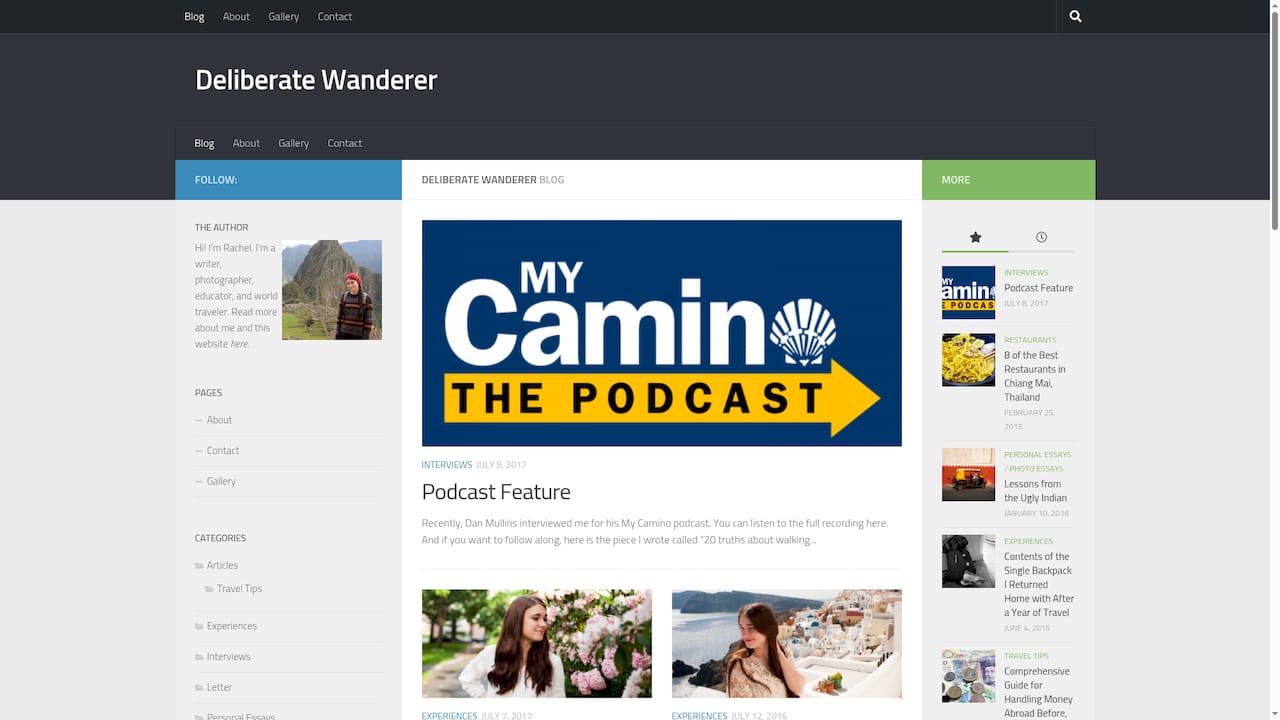Click folder icon beside Experiences category
The width and height of the screenshot is (1280, 720).
pos(199,627)
